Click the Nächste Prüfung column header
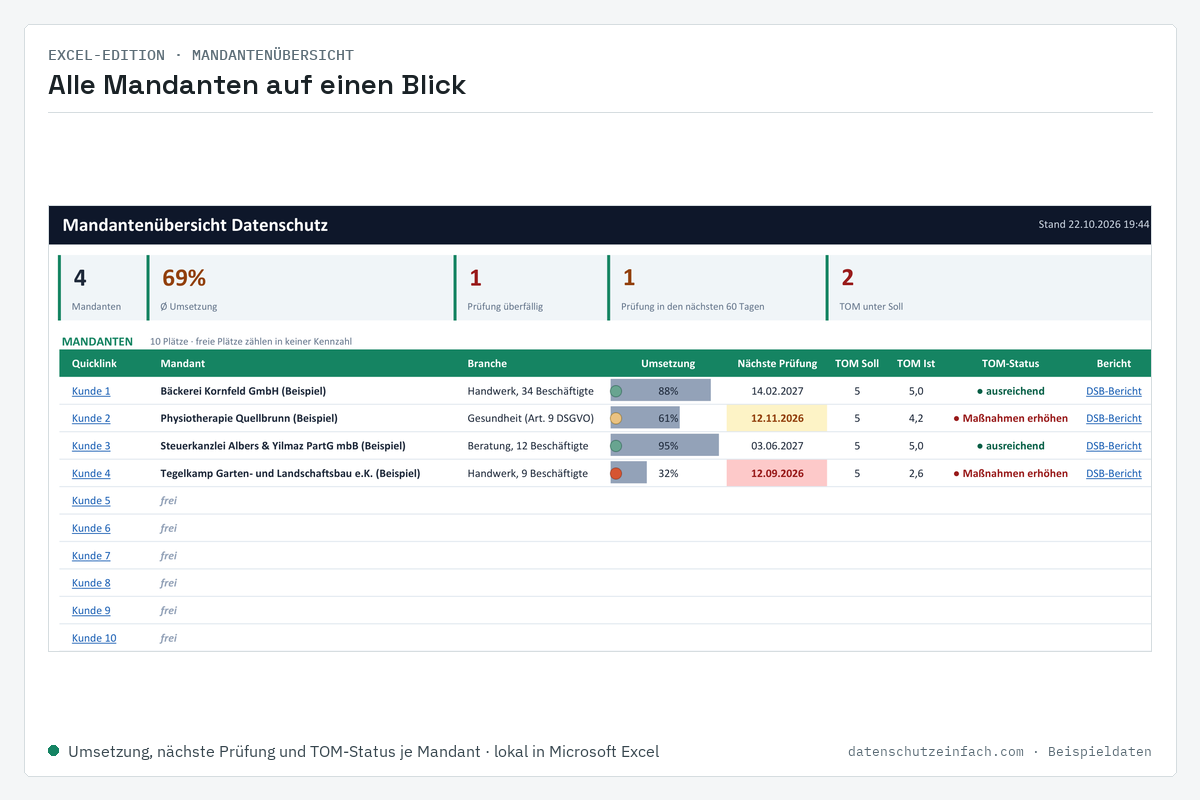The width and height of the screenshot is (1200, 800). point(777,363)
